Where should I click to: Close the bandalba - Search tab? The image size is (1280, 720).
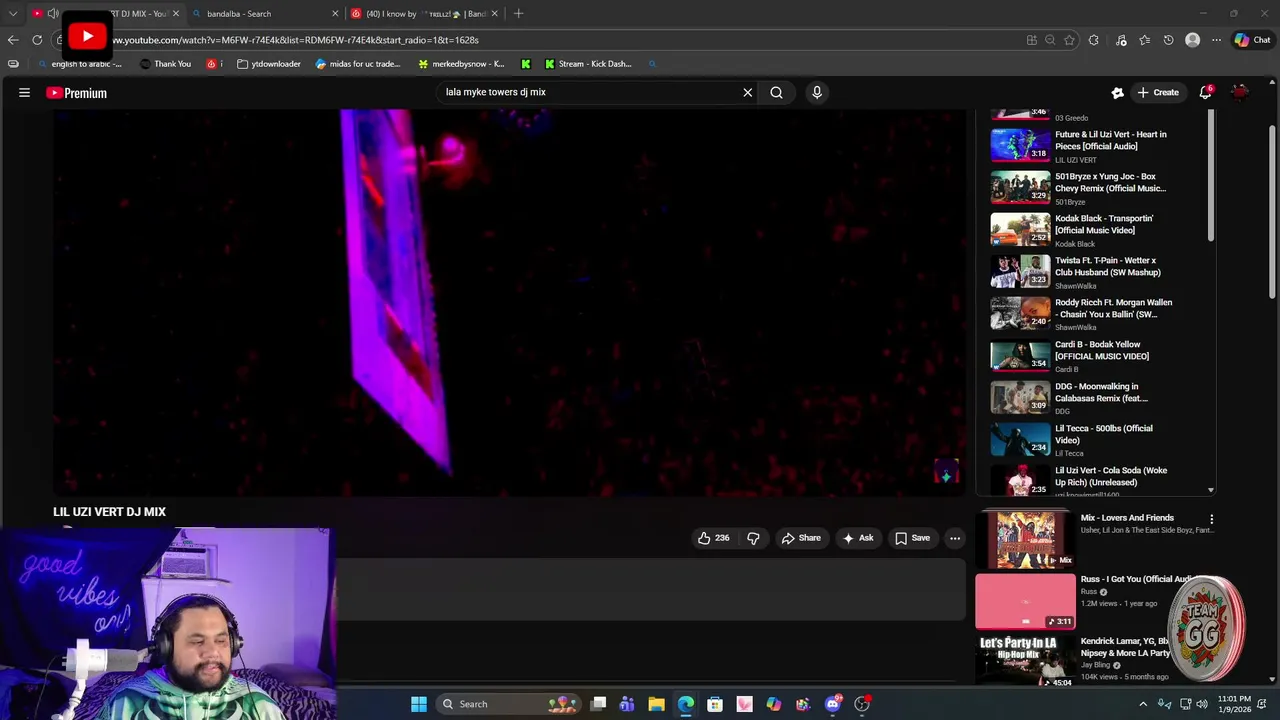click(x=335, y=14)
